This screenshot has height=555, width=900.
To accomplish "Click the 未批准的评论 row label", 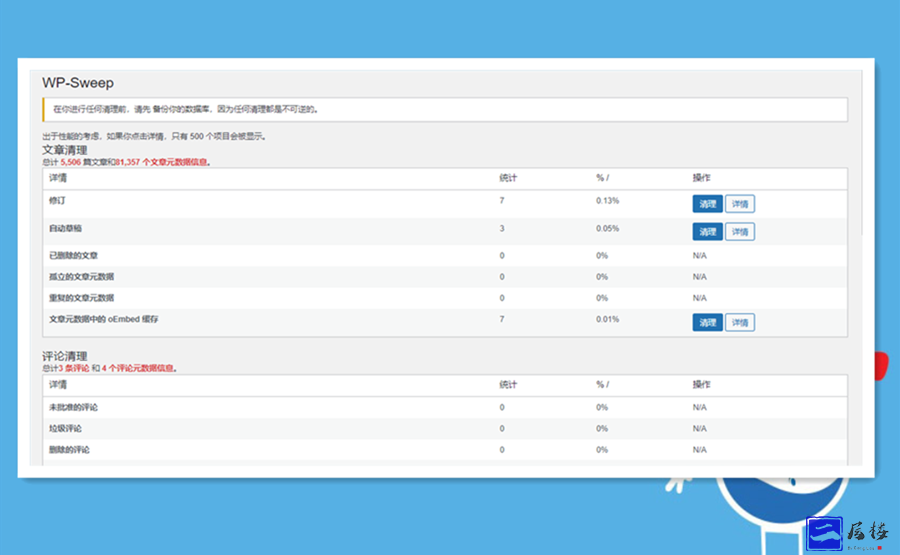I will pyautogui.click(x=73, y=407).
